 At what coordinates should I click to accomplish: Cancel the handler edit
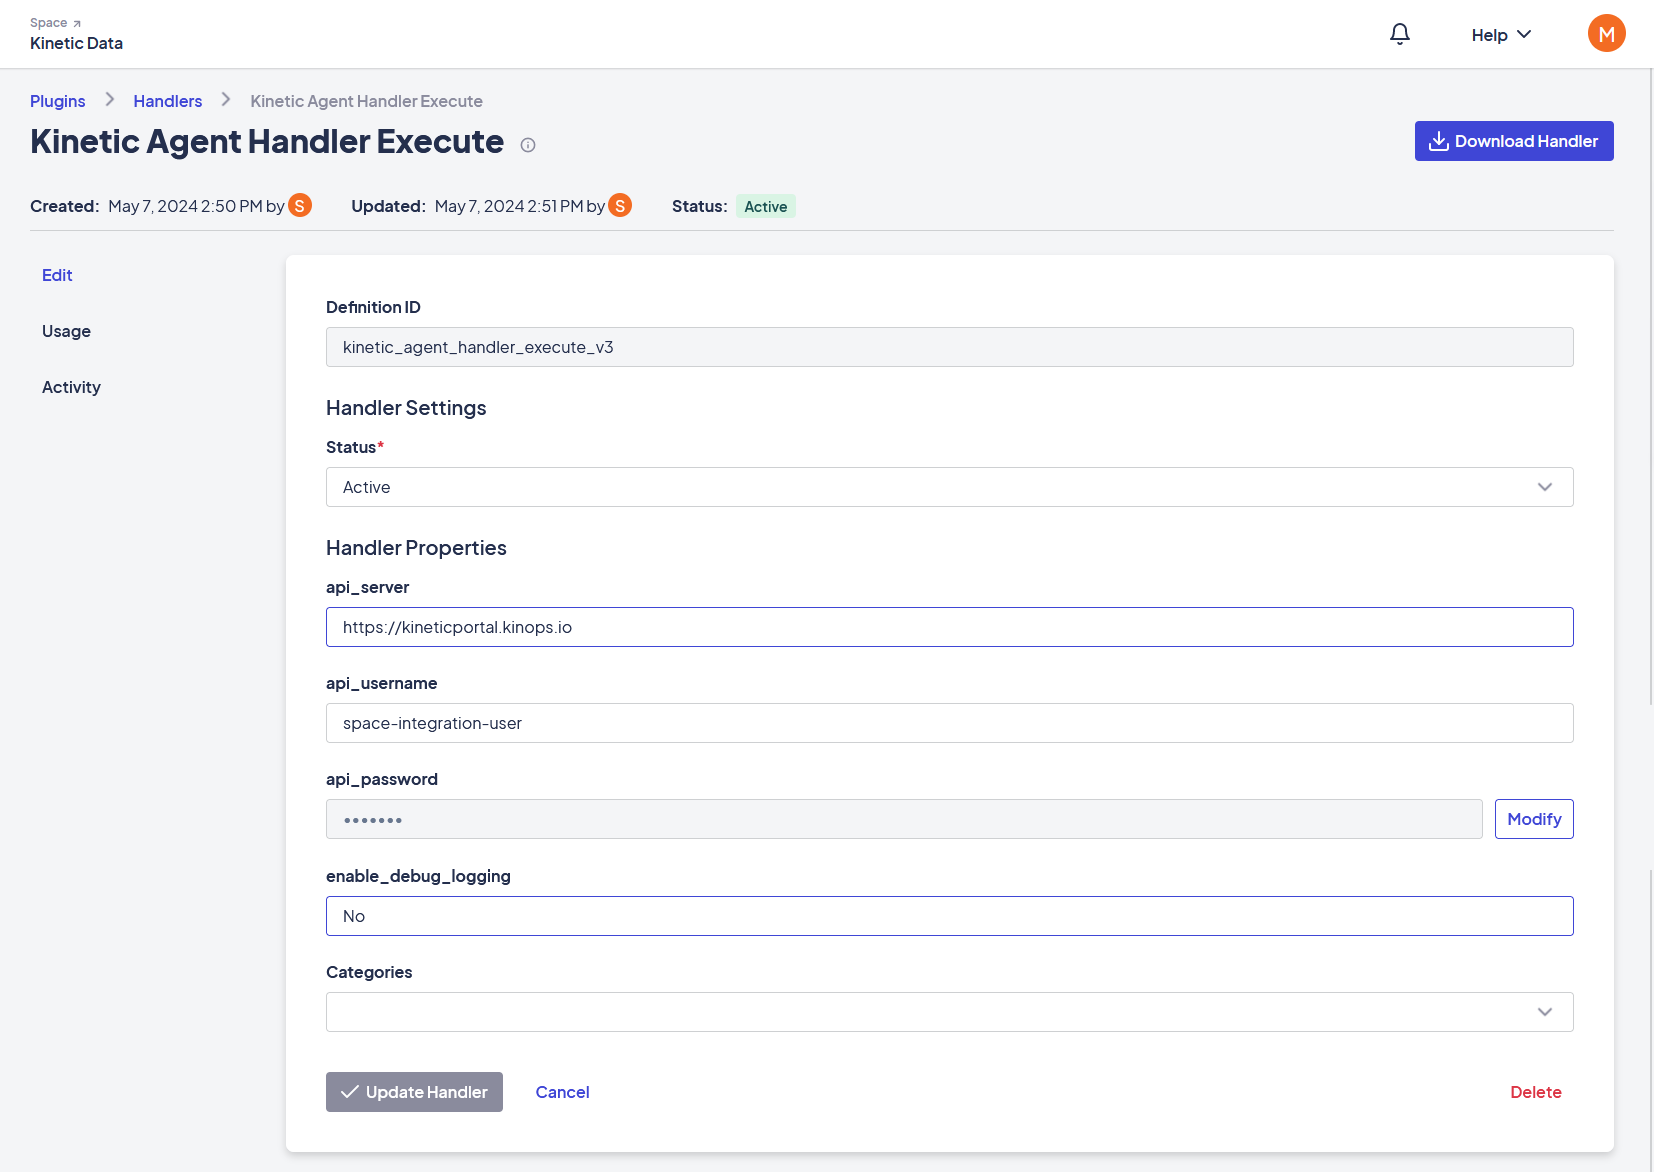(x=562, y=1092)
